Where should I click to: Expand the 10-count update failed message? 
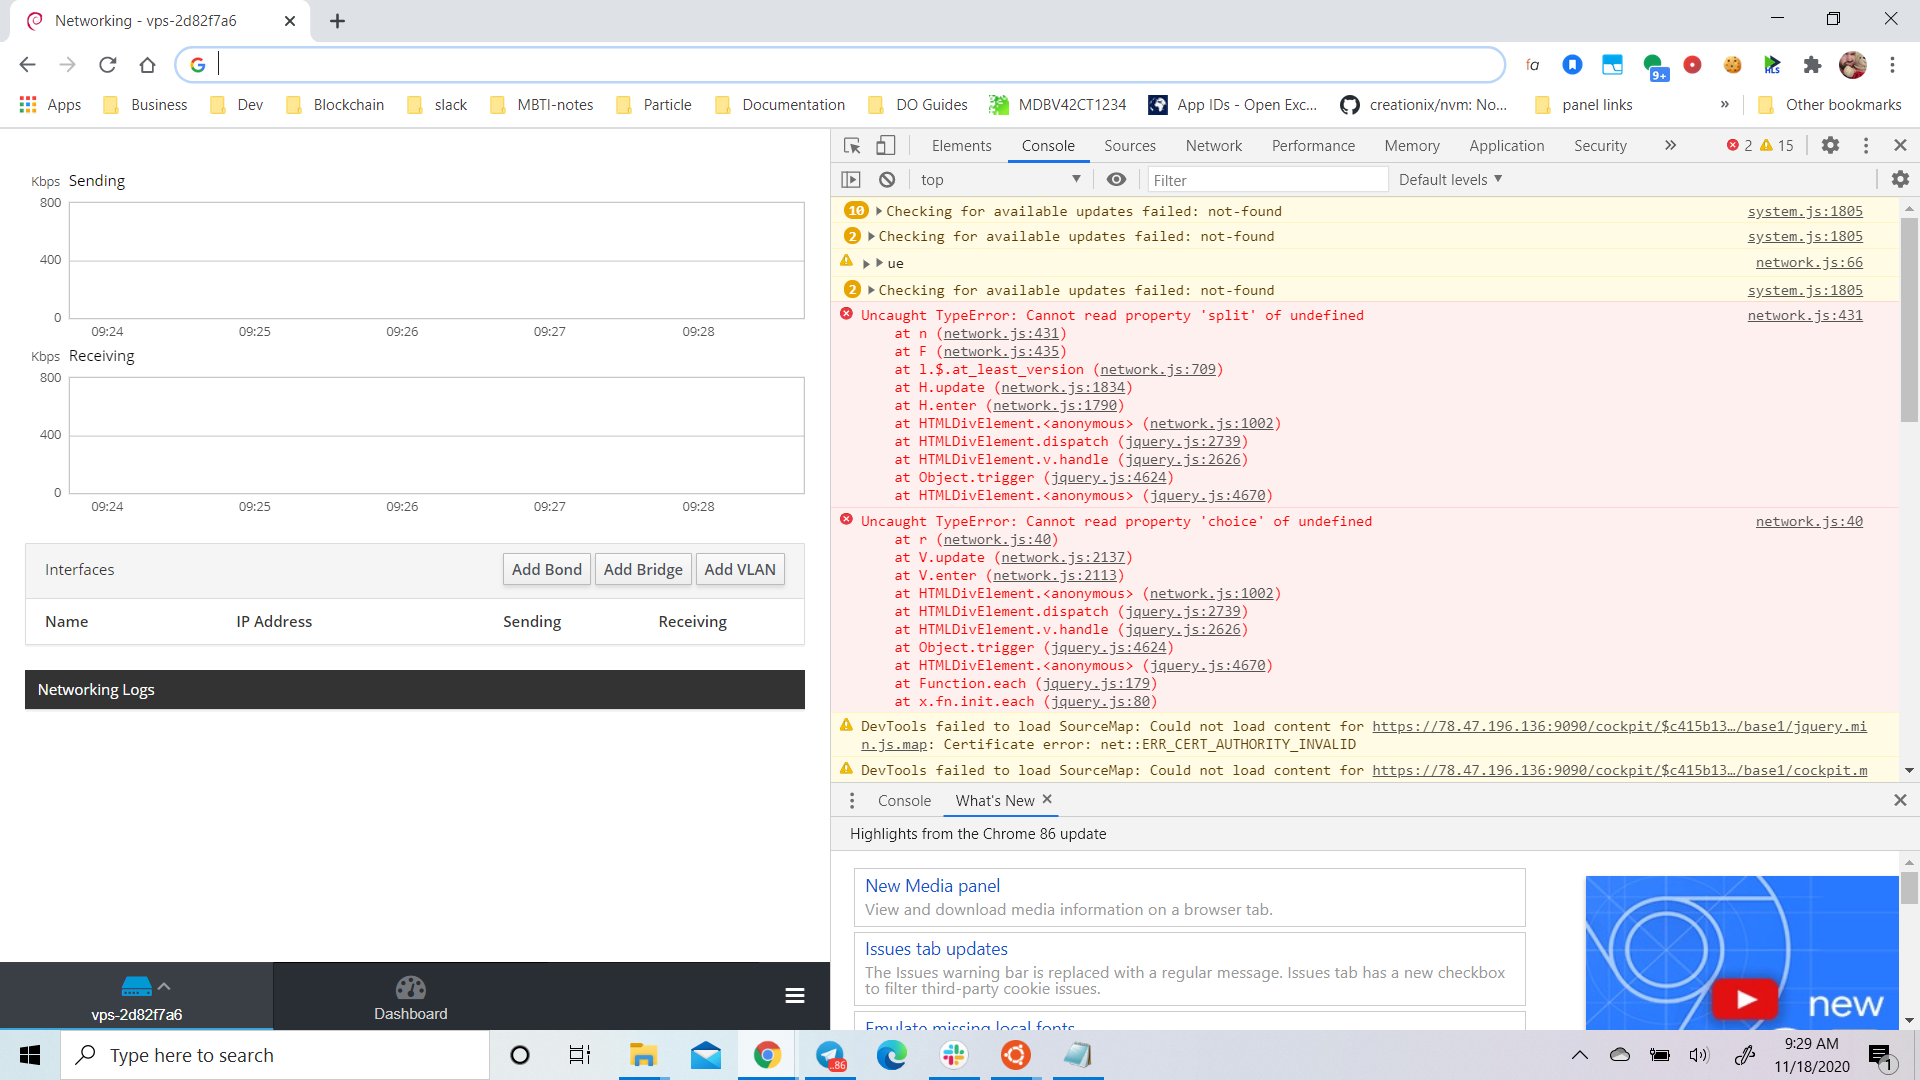tap(878, 211)
